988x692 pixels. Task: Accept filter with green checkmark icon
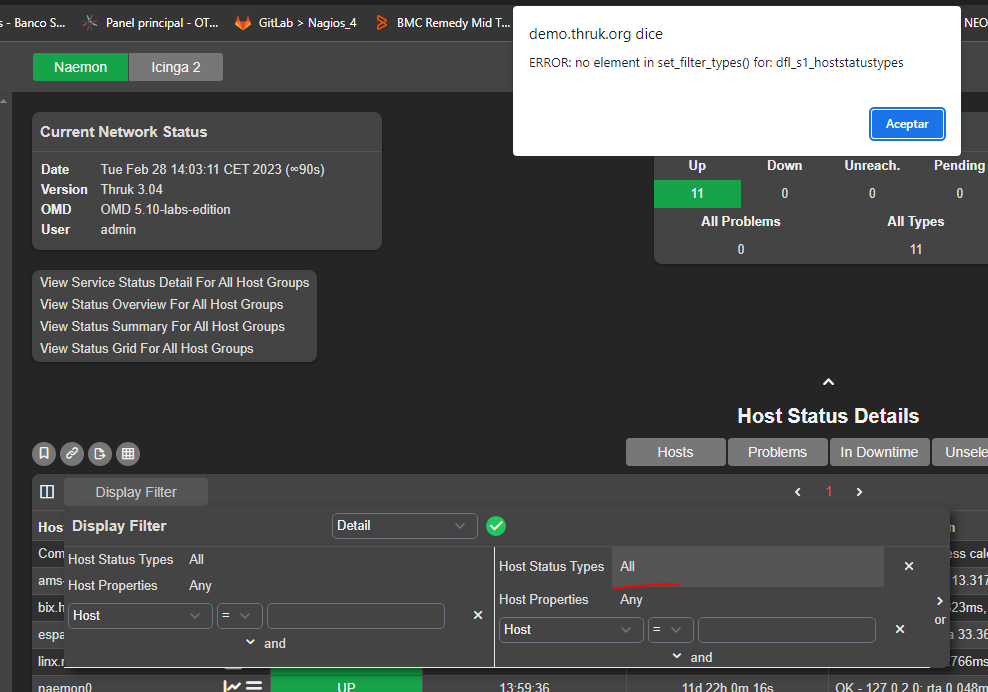496,526
